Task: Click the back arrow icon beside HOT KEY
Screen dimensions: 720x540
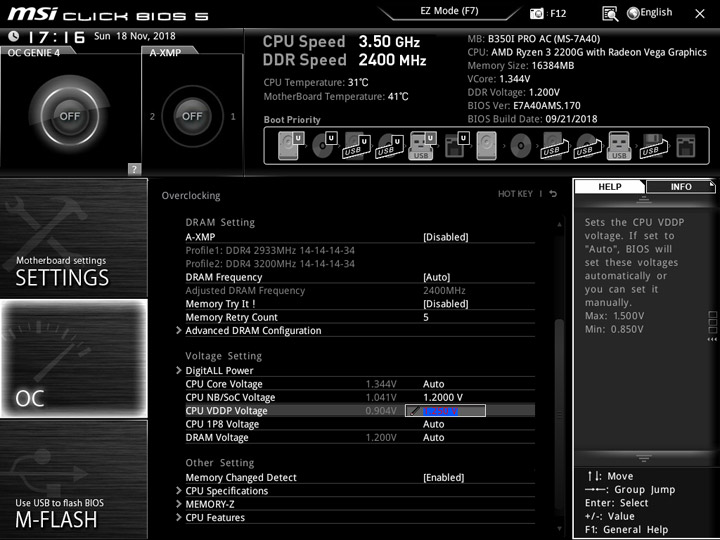Action: [x=553, y=194]
